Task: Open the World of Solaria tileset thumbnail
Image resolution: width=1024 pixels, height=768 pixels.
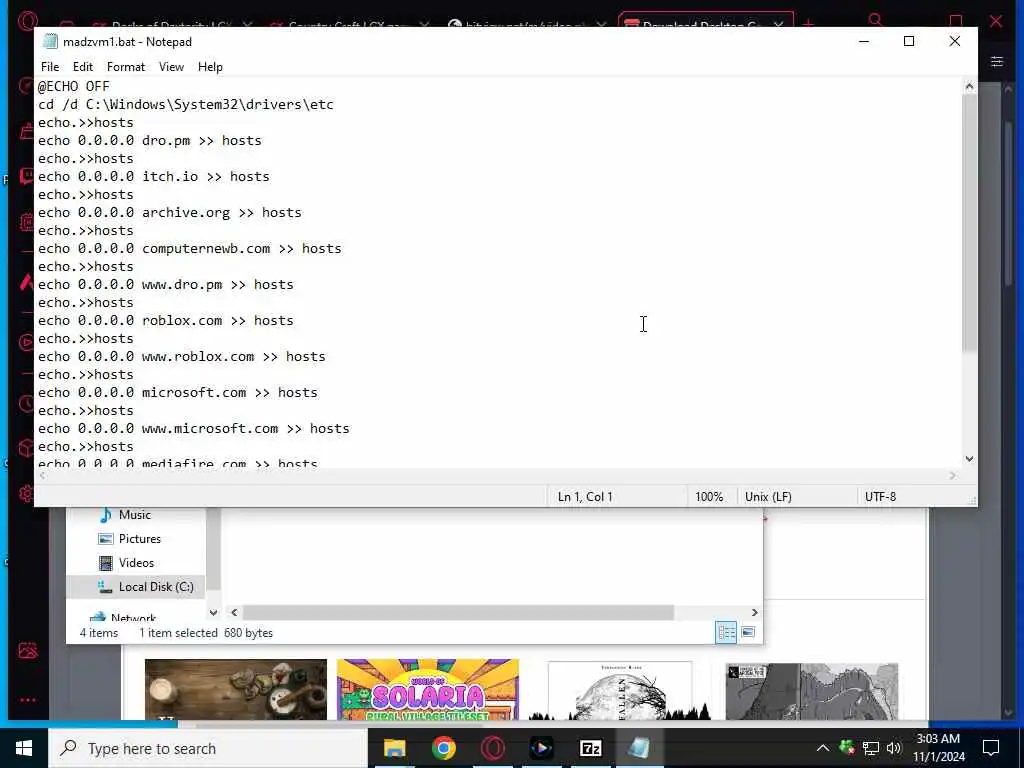Action: click(428, 690)
